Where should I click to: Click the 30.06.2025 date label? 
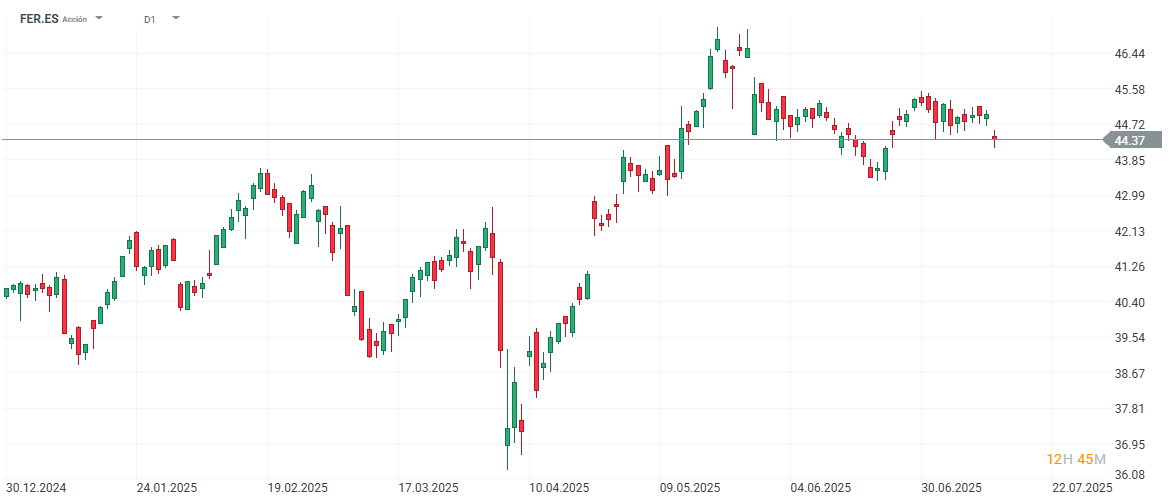pyautogui.click(x=952, y=488)
